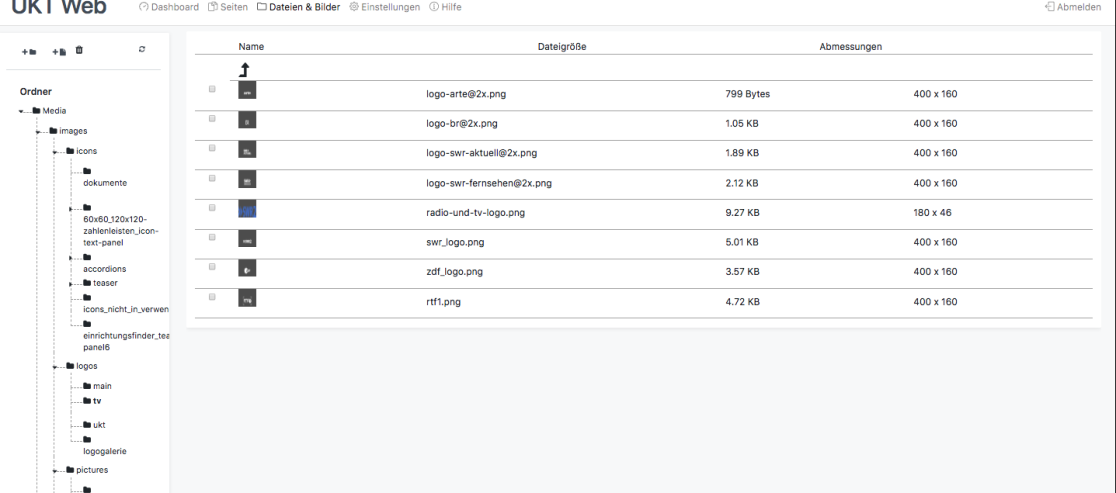Open the Seiten menu
This screenshot has width=1116, height=493.
228,7
